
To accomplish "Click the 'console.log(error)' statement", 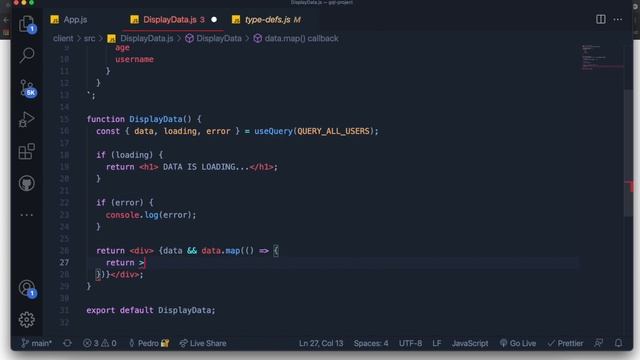I will click(151, 215).
